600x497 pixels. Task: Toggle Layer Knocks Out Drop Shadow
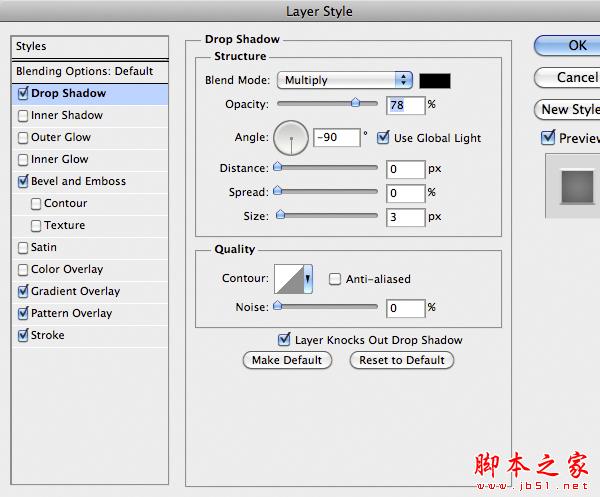coord(284,340)
